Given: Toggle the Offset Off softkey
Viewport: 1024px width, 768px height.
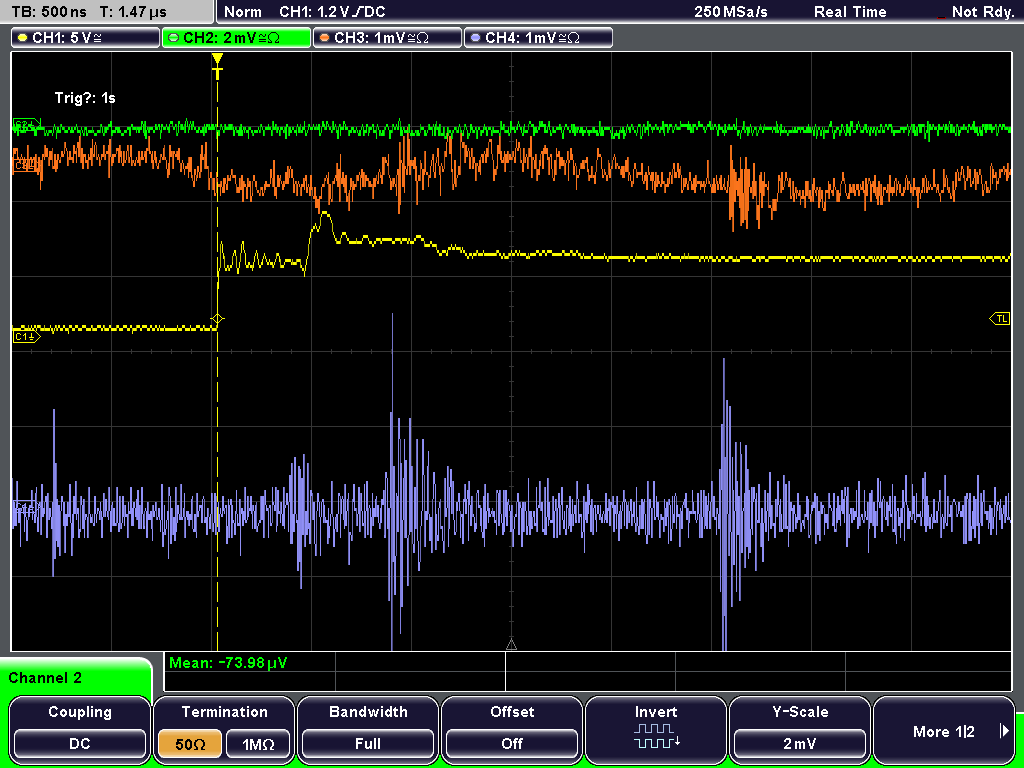Looking at the screenshot, I should 512,729.
